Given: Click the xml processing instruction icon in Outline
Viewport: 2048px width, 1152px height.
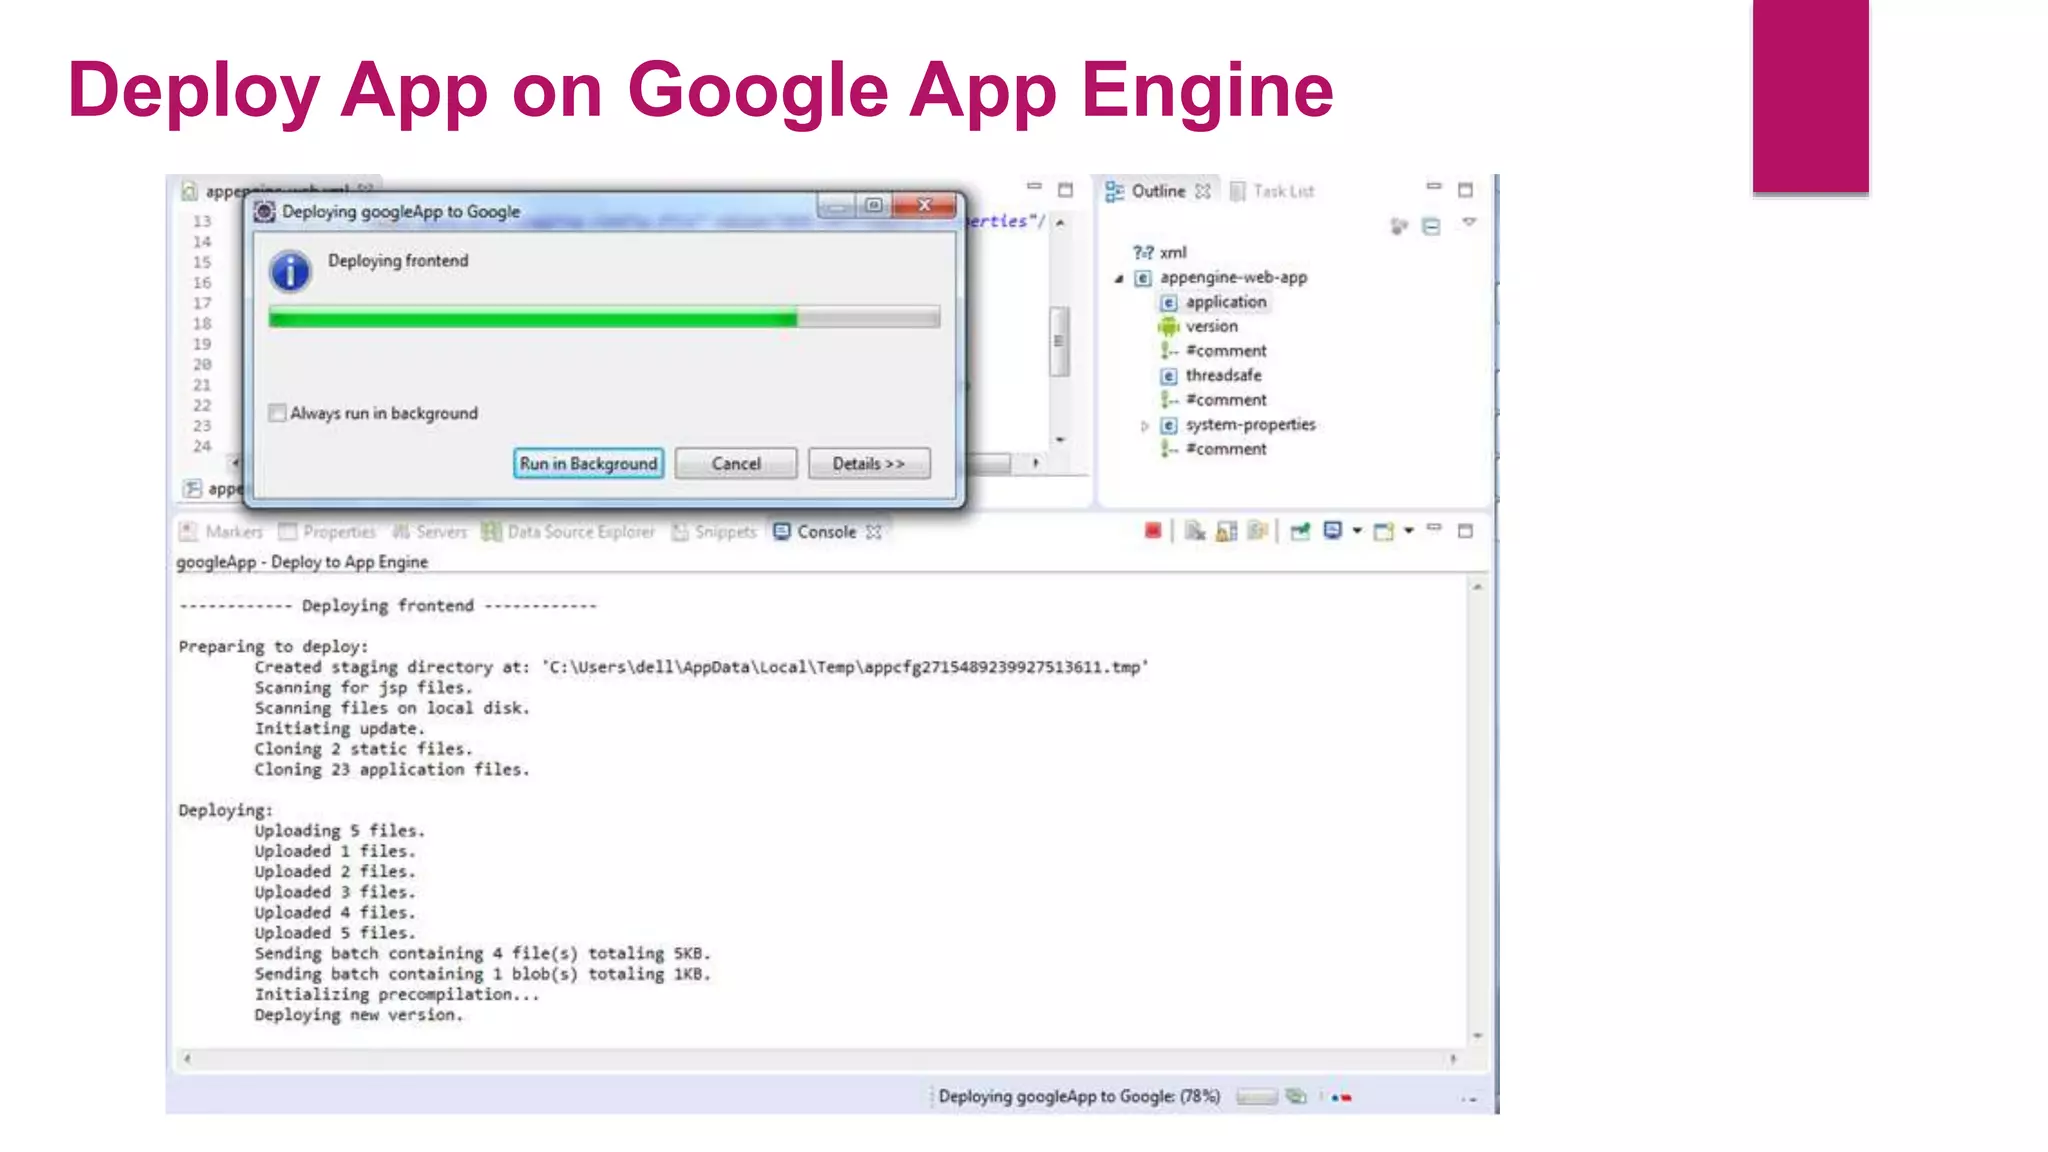Looking at the screenshot, I should pyautogui.click(x=1142, y=253).
